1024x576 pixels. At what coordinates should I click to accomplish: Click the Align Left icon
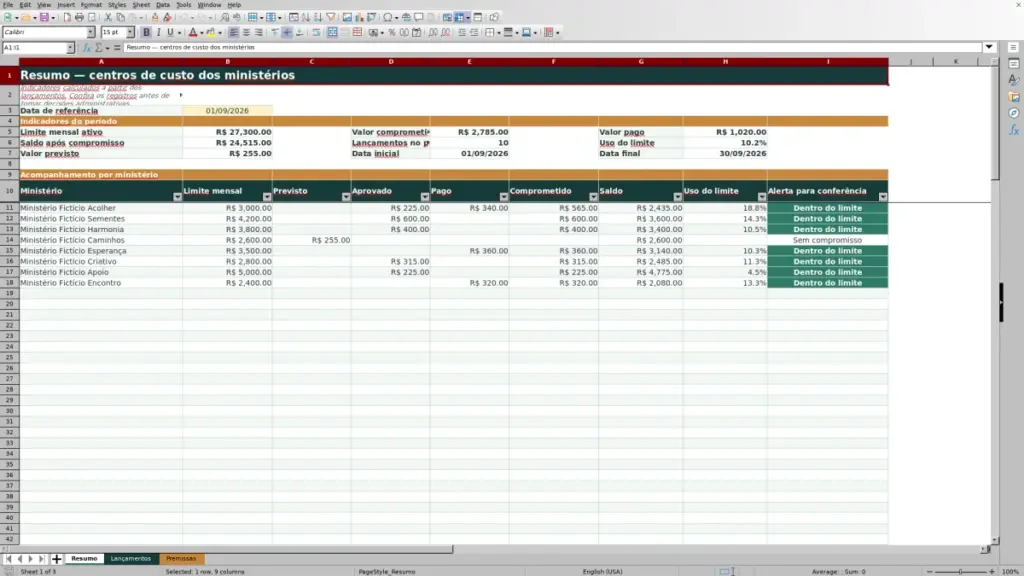point(234,33)
